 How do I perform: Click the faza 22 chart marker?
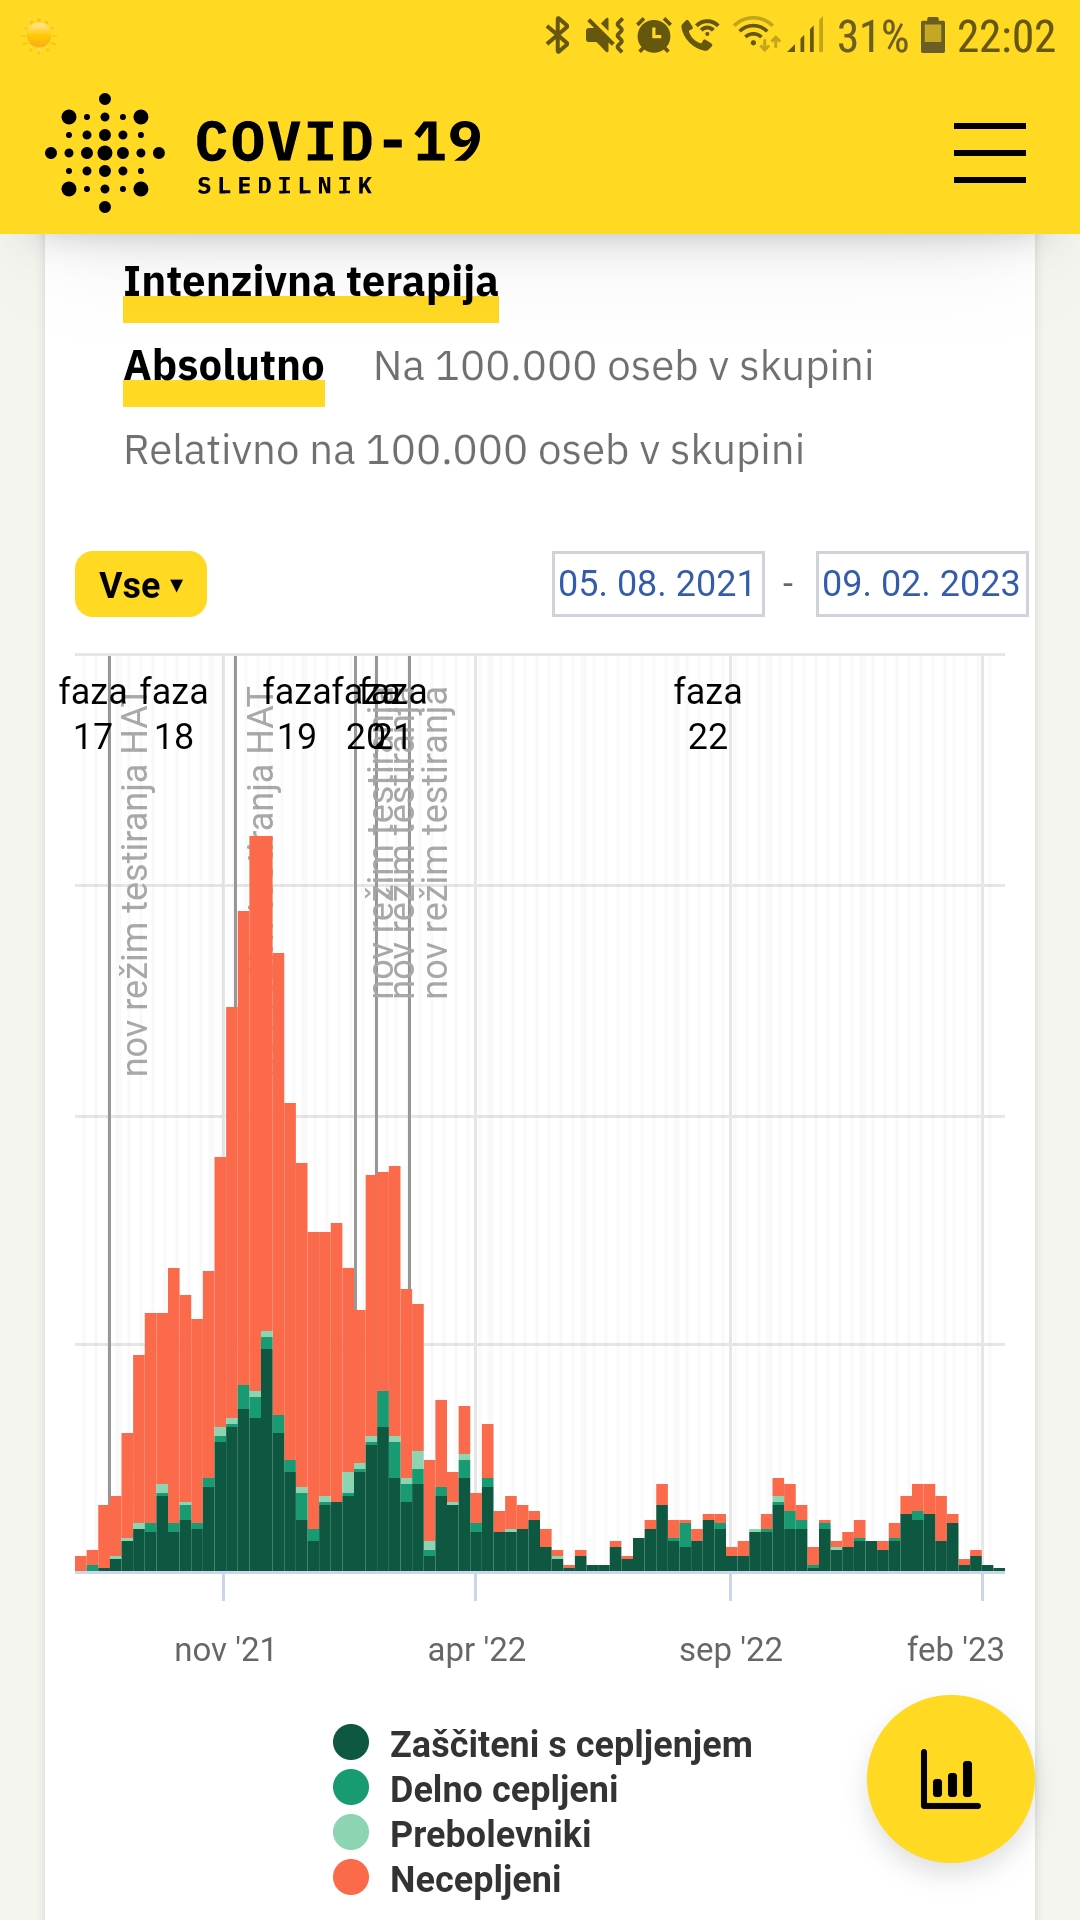coord(708,713)
